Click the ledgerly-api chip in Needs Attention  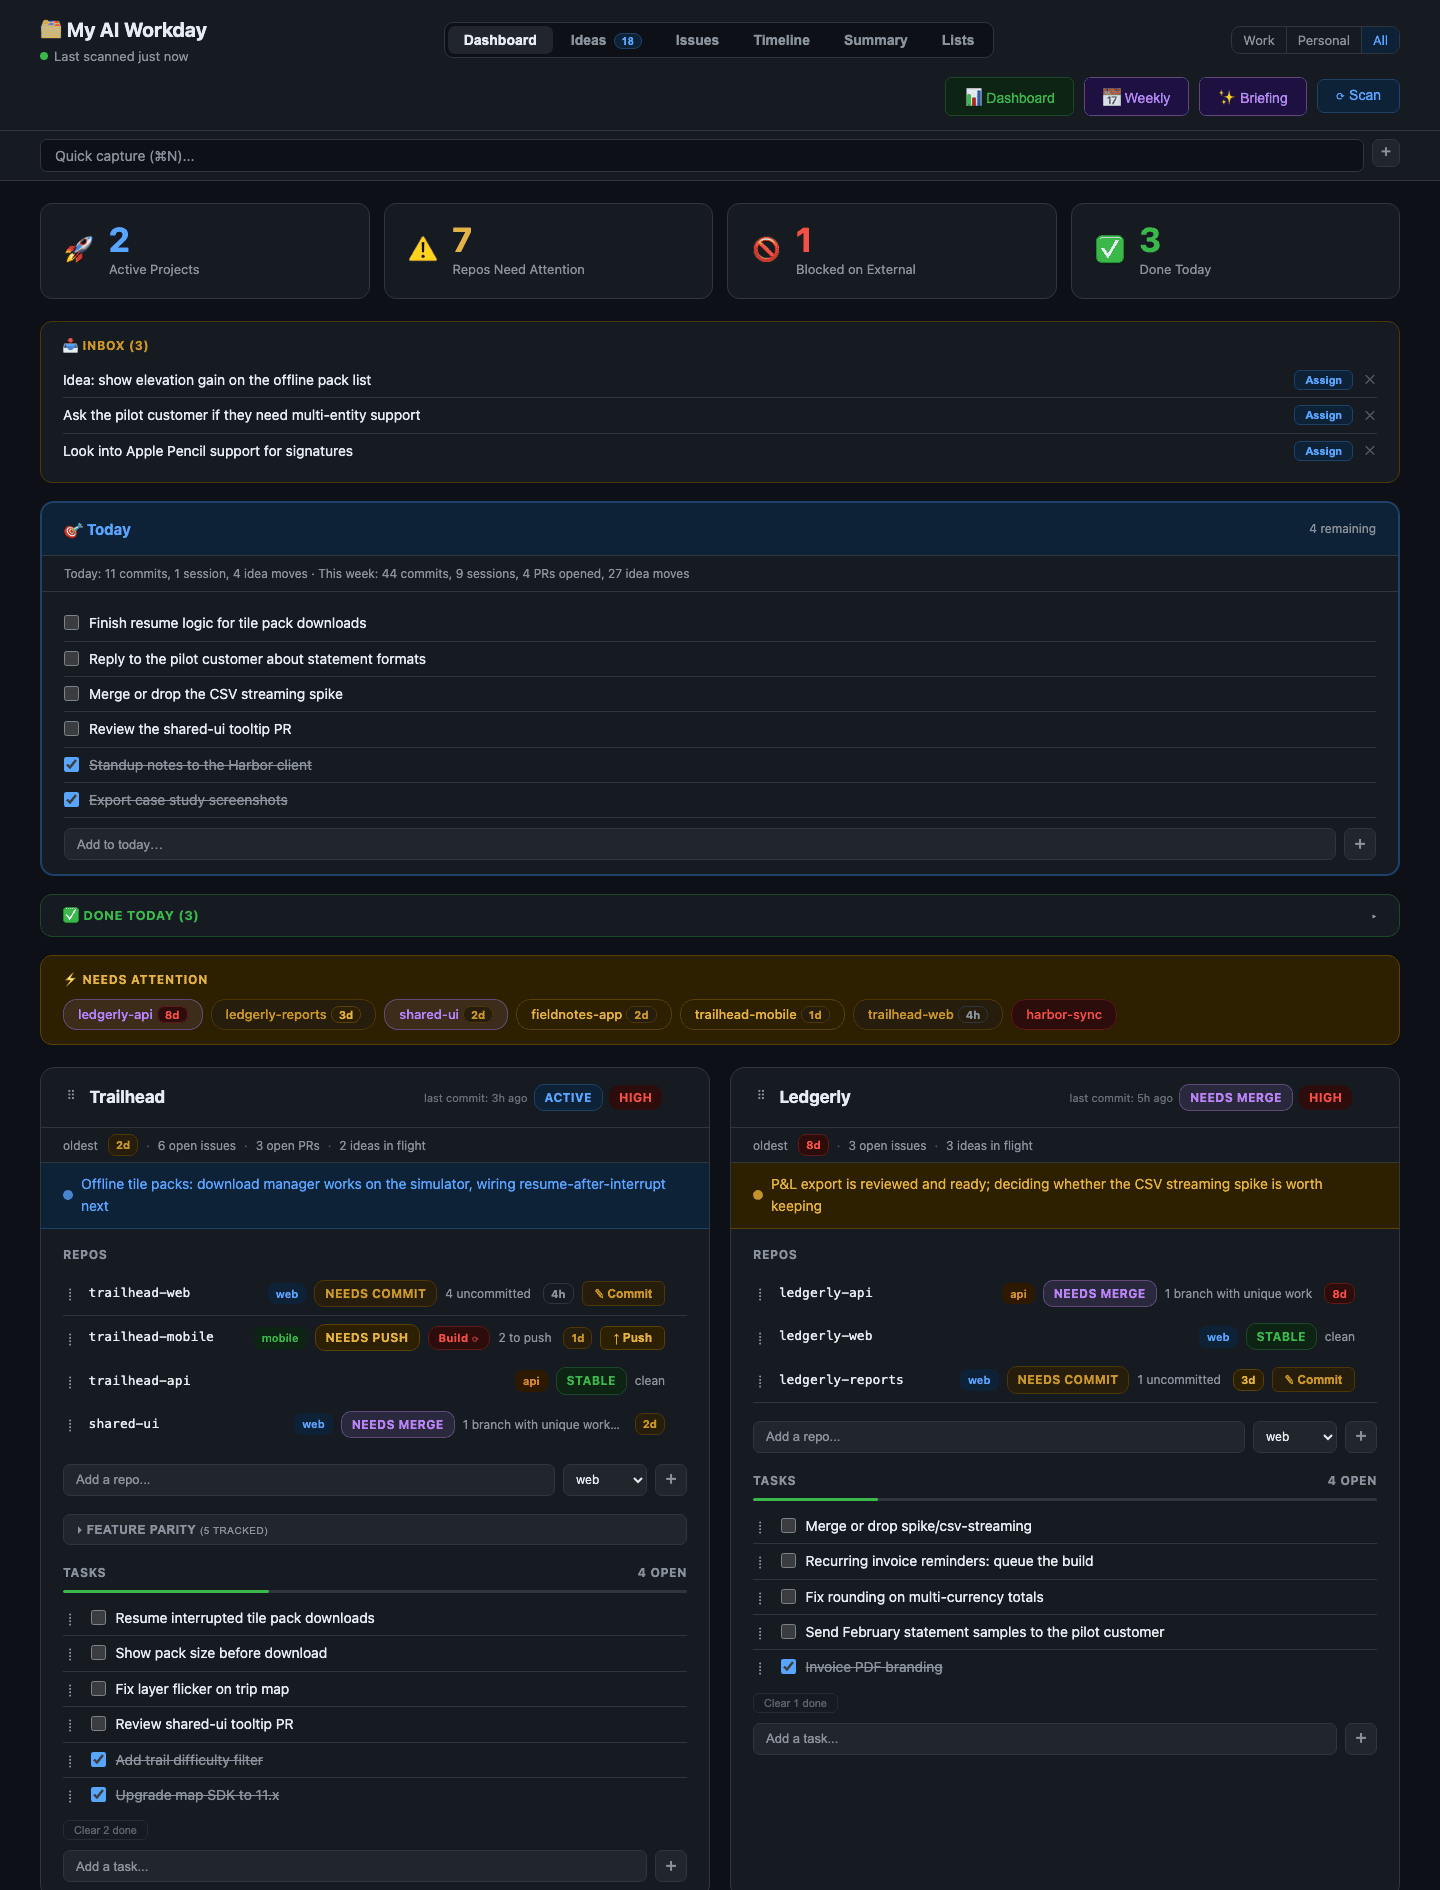click(x=132, y=1015)
